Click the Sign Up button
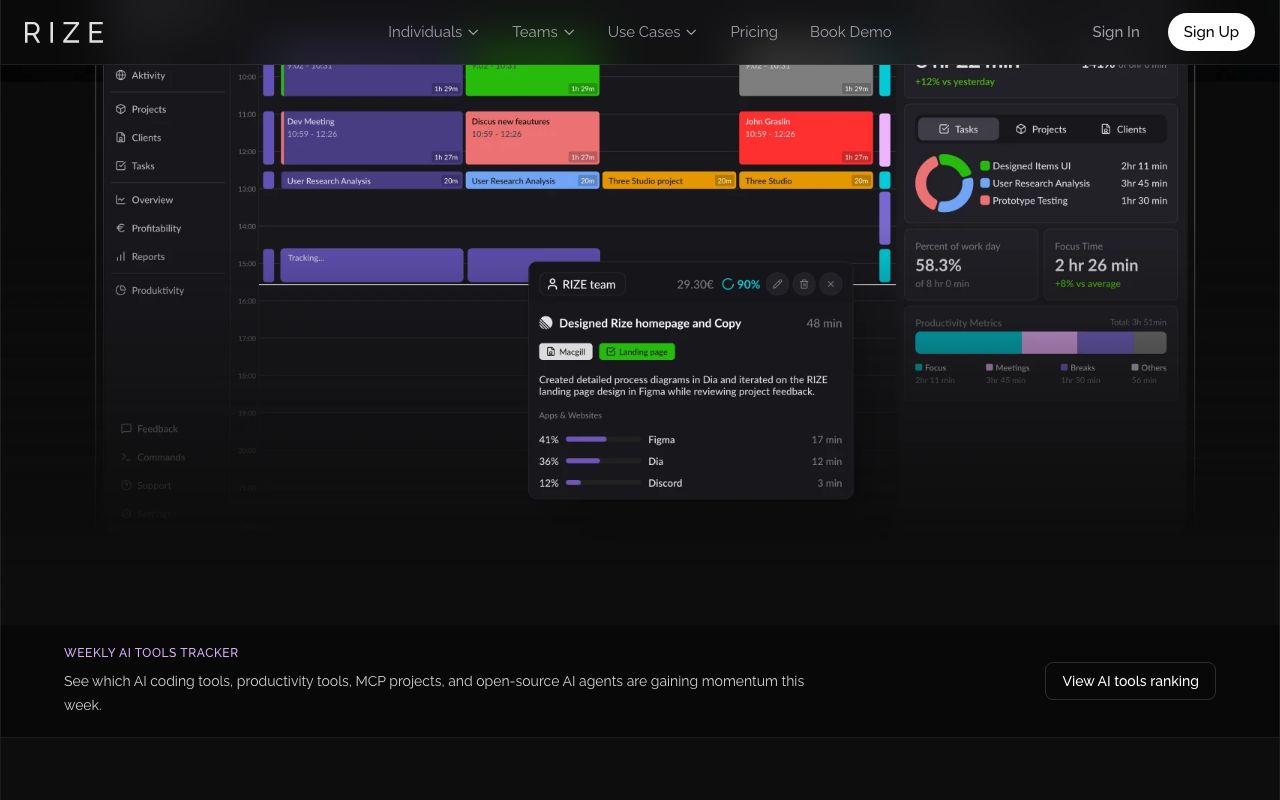Screen dimensions: 1280x800 pos(1211,32)
